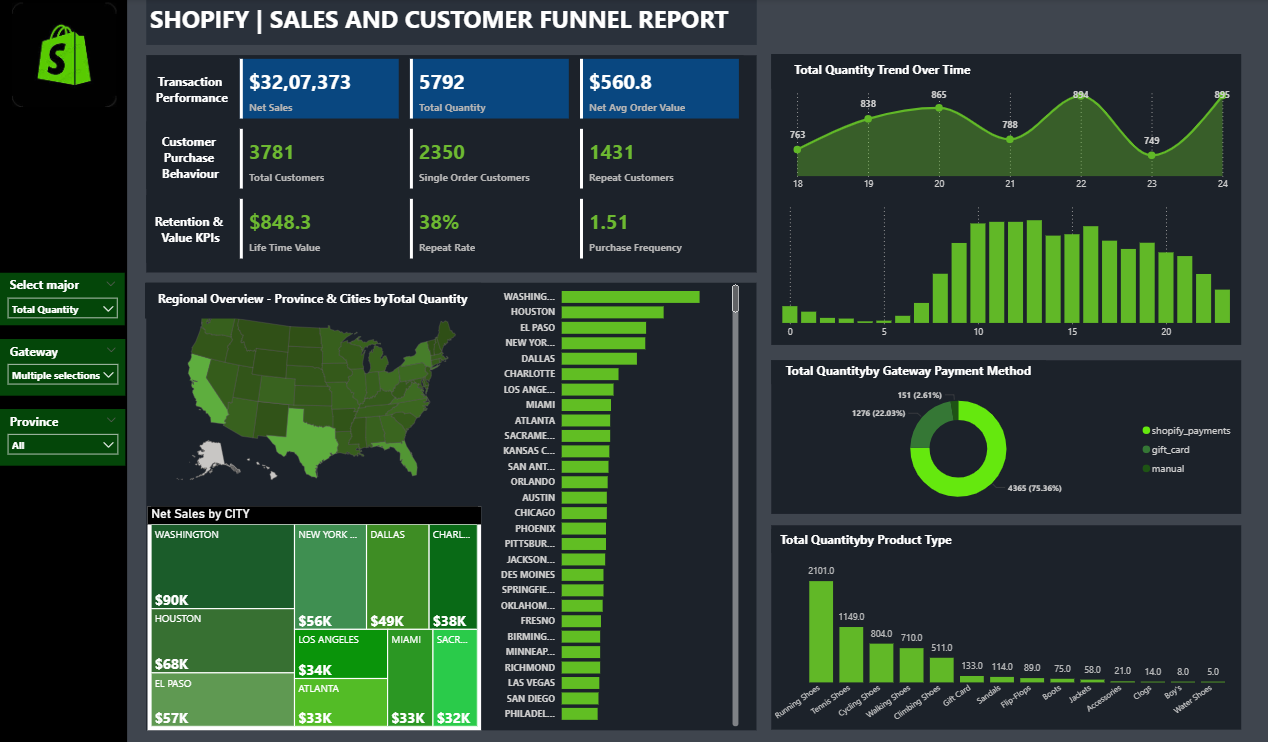Click the Net Sales KPI card
Image resolution: width=1268 pixels, height=742 pixels.
pyautogui.click(x=319, y=88)
